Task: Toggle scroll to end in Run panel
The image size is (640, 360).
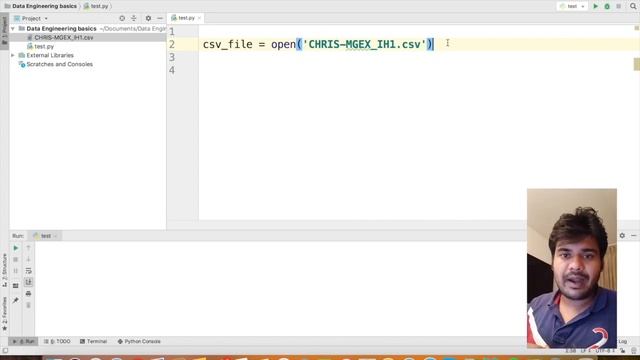Action: pos(28,282)
